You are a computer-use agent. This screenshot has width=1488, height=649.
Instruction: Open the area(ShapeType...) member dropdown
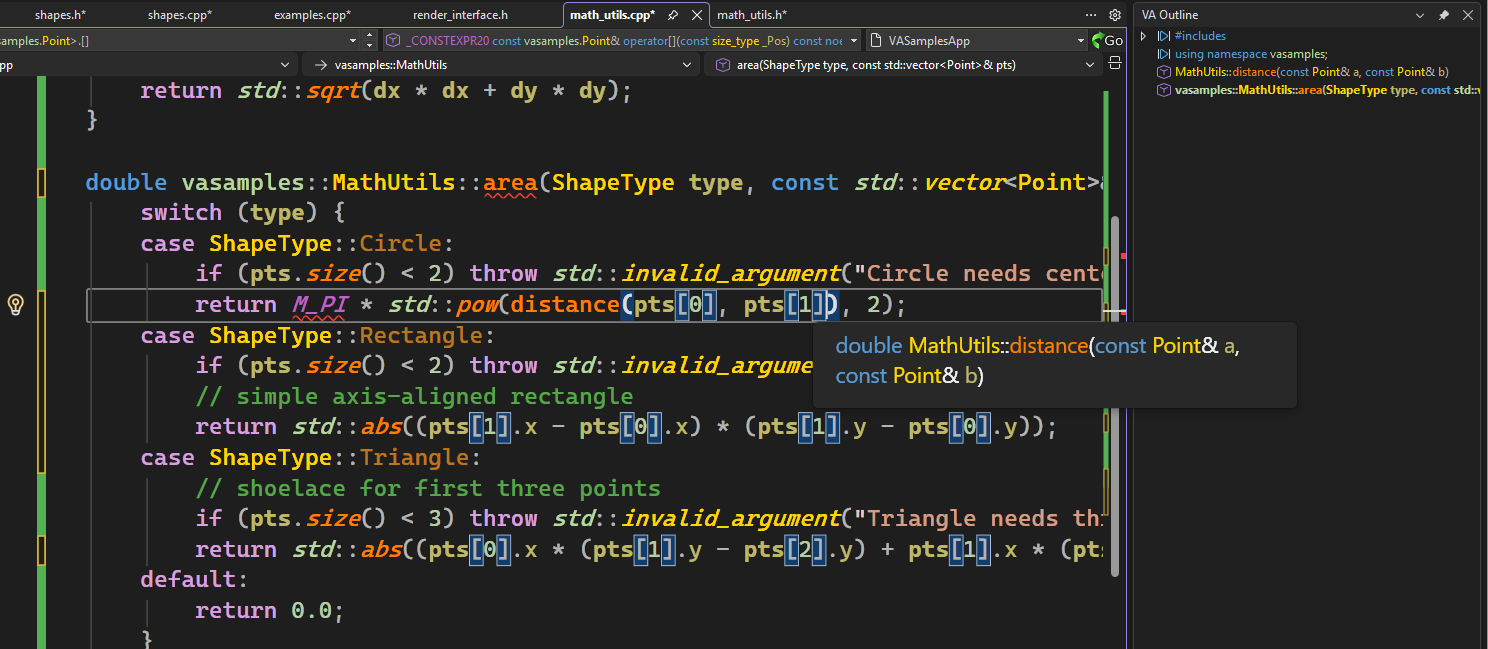point(1090,63)
